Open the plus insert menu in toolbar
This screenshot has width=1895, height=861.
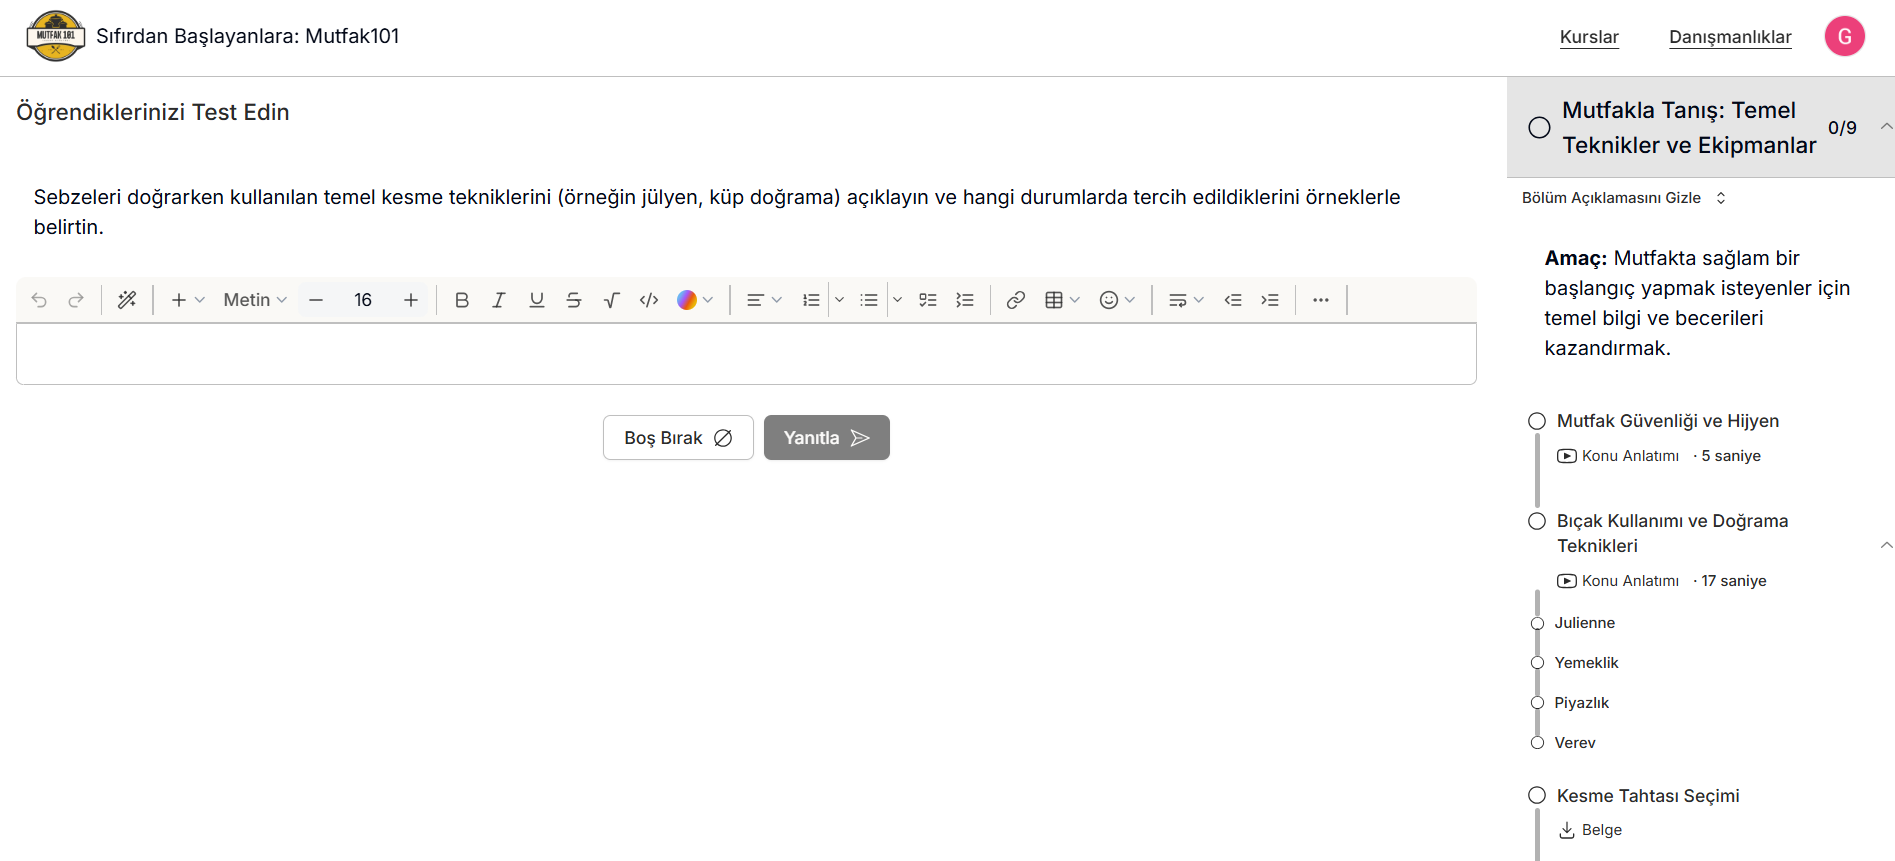point(187,300)
